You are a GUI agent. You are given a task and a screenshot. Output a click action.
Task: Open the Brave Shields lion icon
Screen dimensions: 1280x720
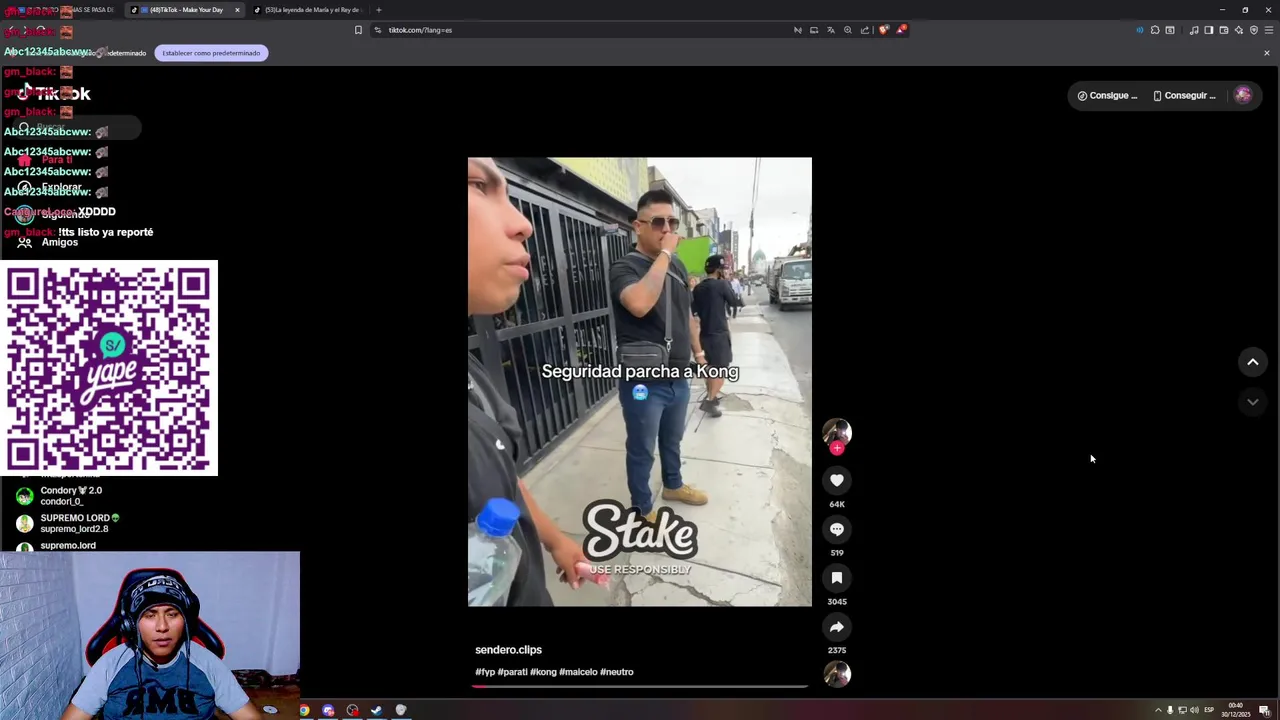pyautogui.click(x=883, y=30)
